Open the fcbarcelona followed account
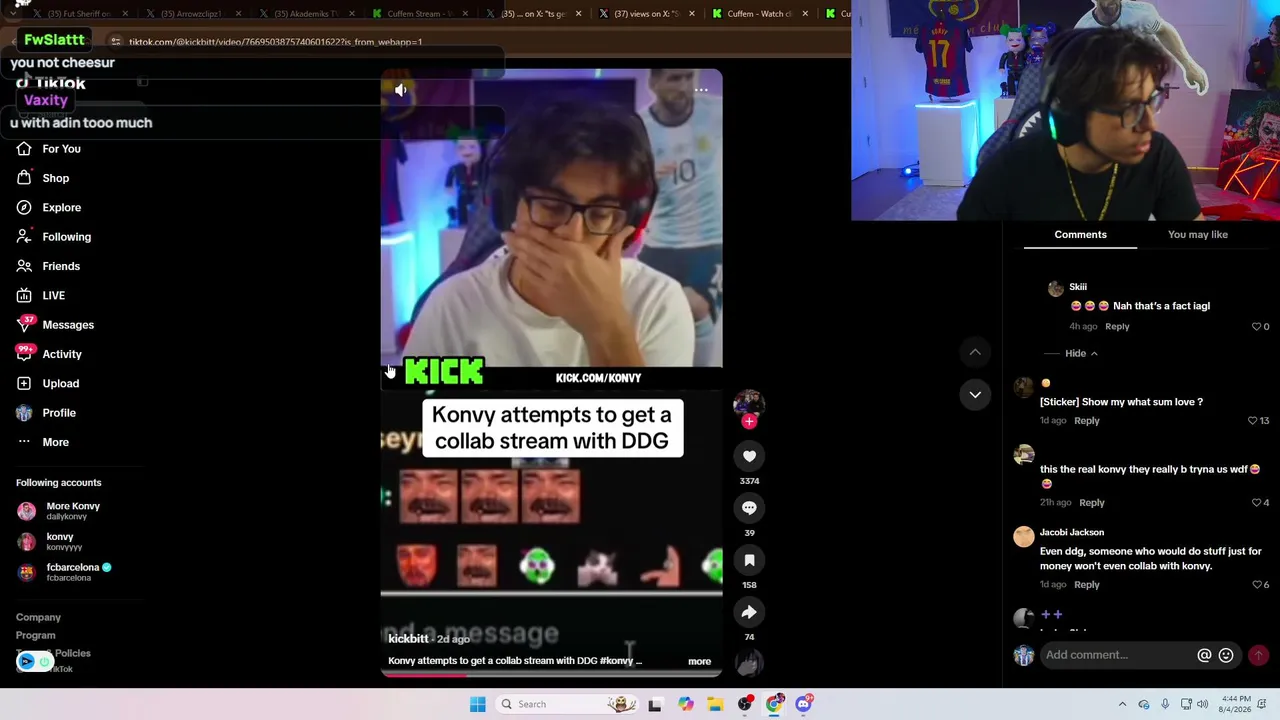1280x720 pixels. (64, 572)
